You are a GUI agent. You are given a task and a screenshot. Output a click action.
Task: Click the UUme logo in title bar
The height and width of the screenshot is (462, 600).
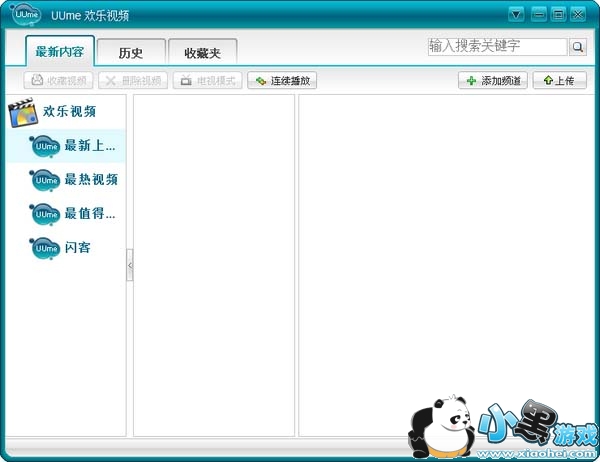click(x=26, y=15)
